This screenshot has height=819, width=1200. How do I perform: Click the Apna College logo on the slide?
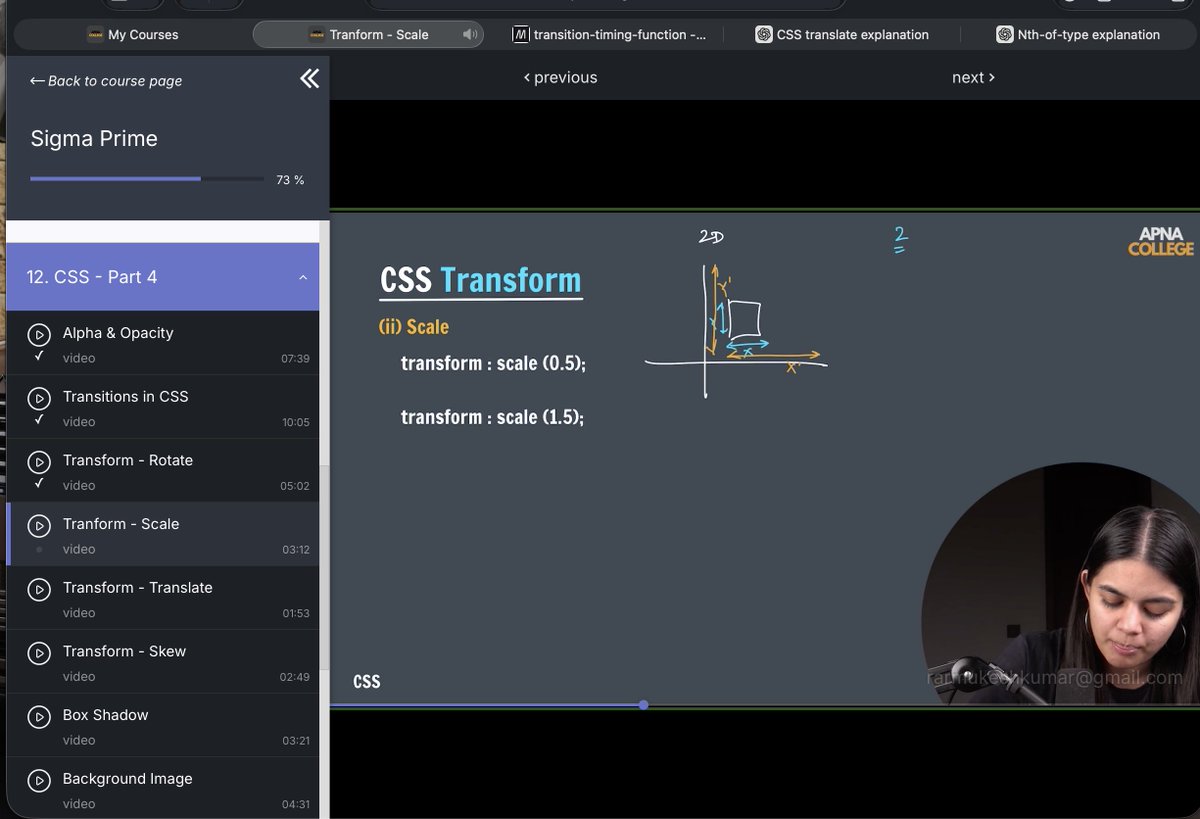(1160, 243)
